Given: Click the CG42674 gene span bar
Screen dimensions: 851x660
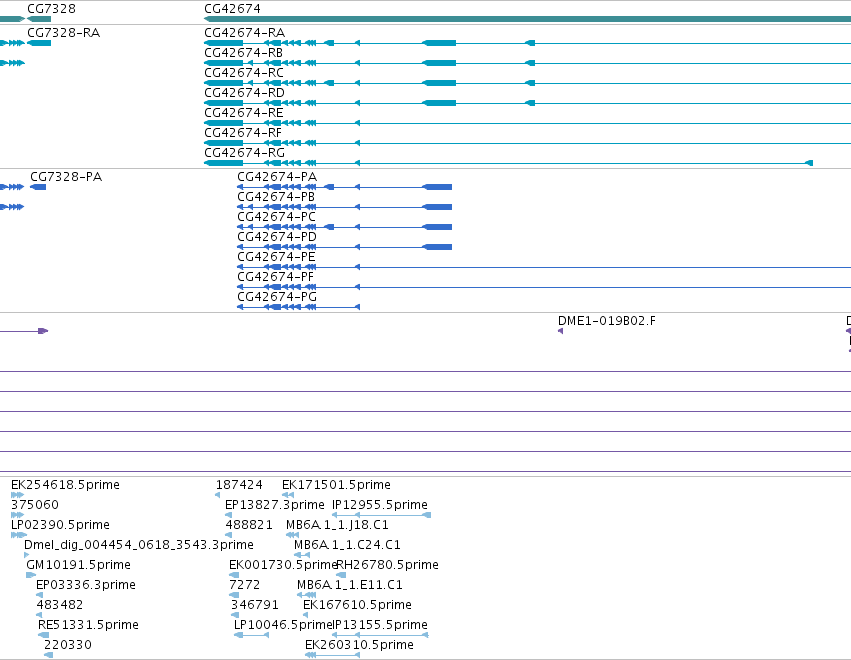Looking at the screenshot, I should coord(528,20).
